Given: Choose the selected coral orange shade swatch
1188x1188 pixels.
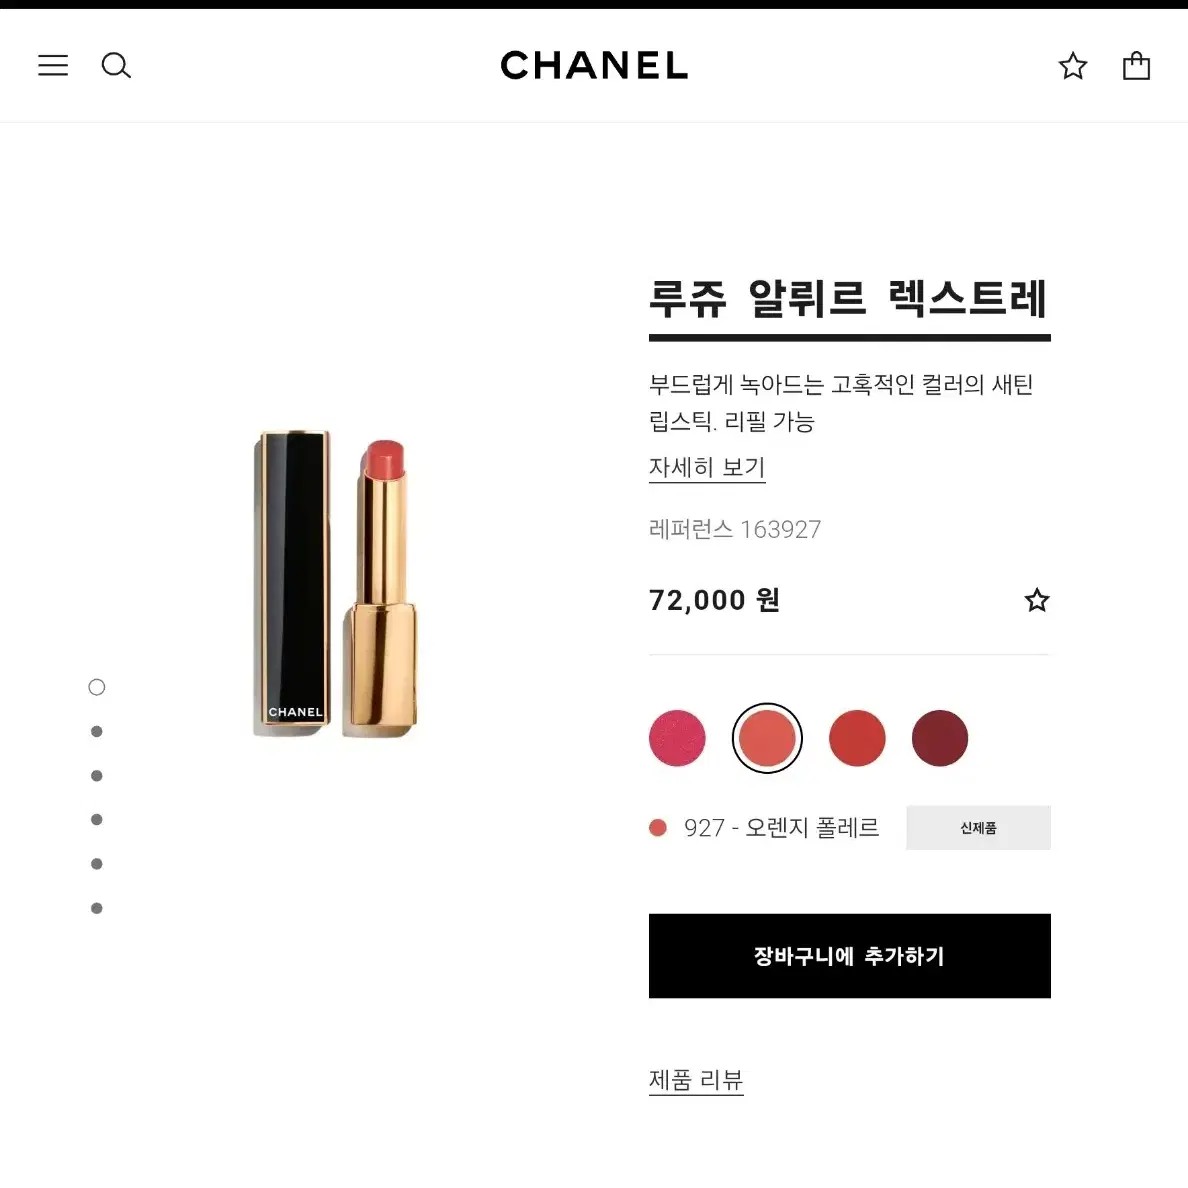Looking at the screenshot, I should [x=767, y=738].
